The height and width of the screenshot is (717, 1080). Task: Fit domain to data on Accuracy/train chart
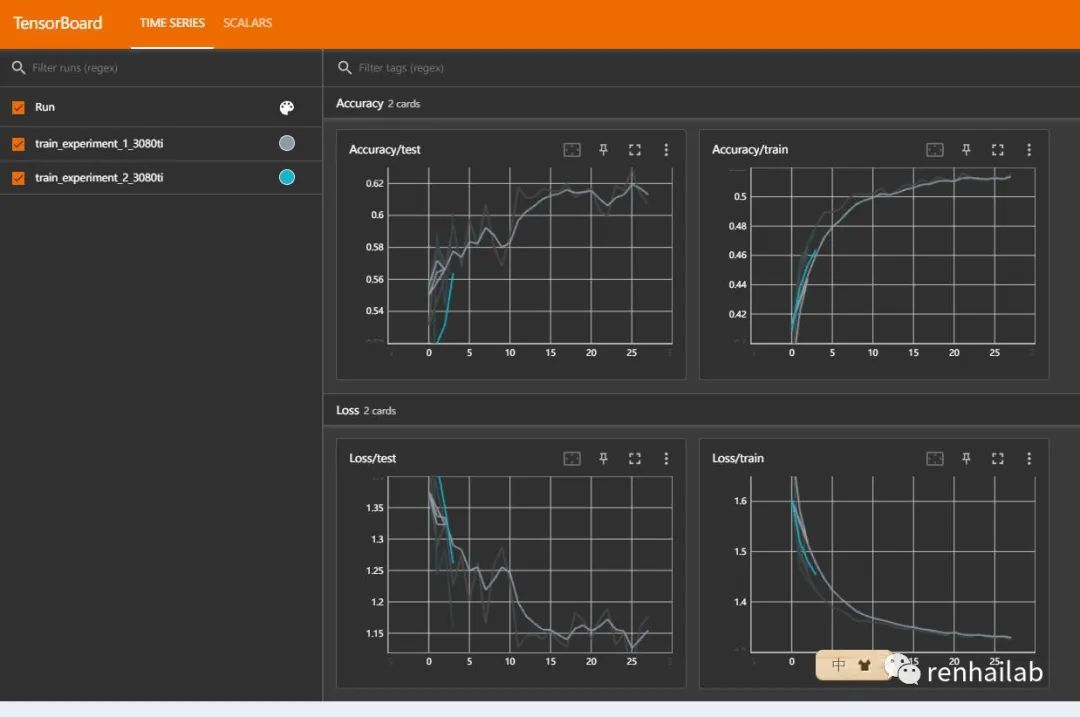click(x=935, y=149)
